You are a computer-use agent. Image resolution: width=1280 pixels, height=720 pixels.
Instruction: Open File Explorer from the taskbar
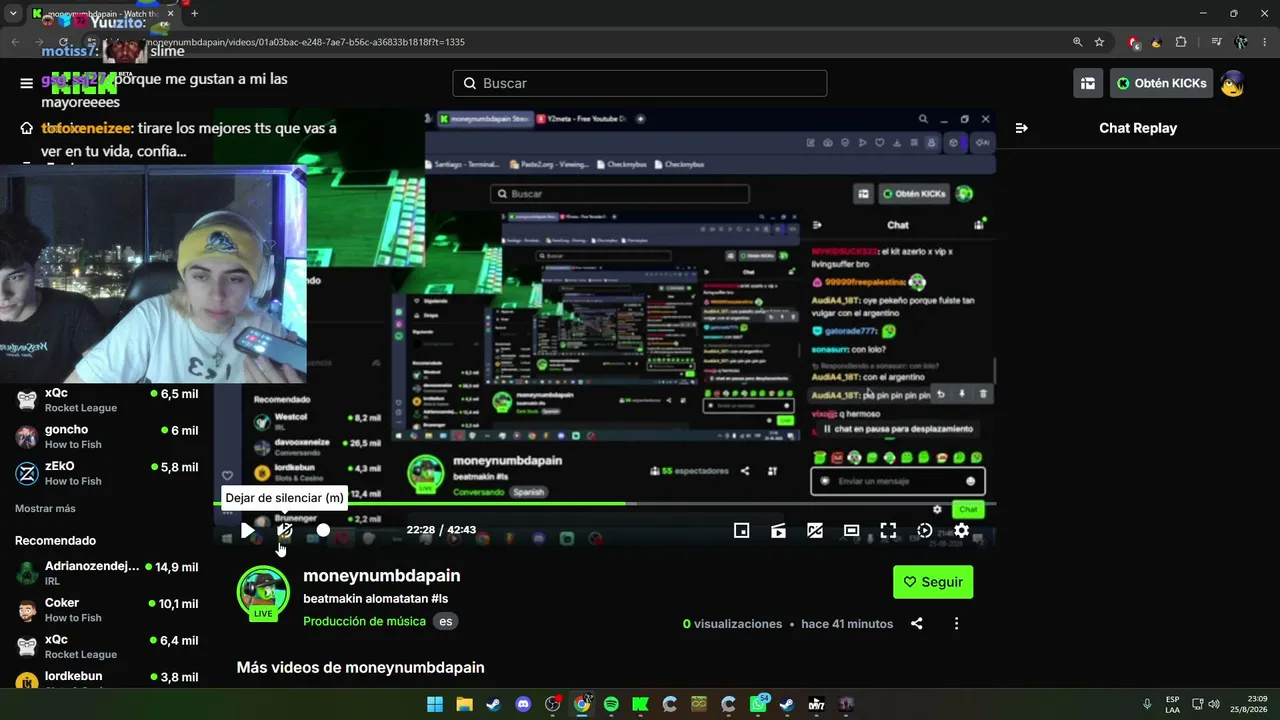click(x=464, y=704)
